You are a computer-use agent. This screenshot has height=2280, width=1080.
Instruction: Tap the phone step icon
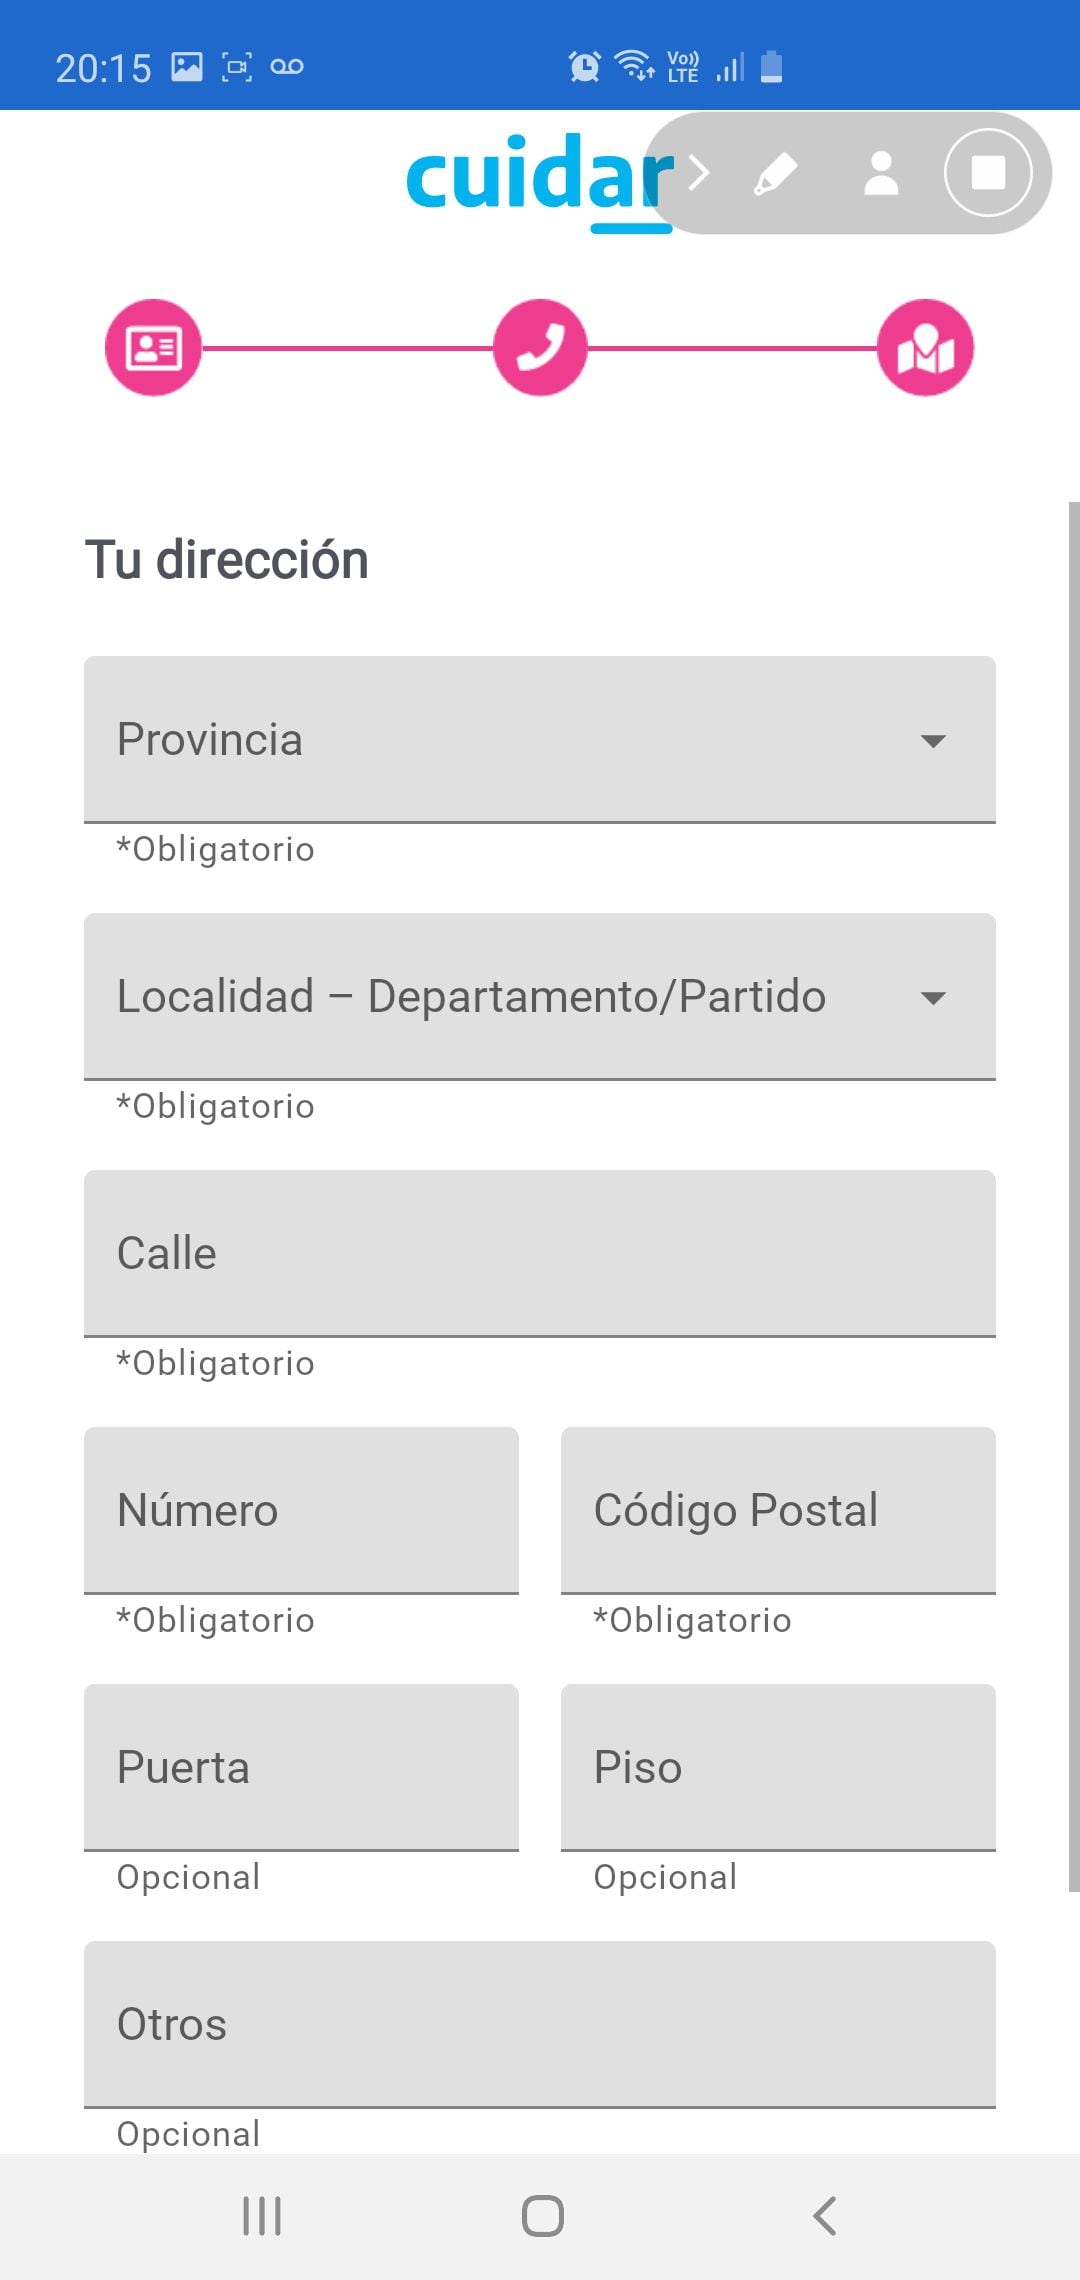(x=540, y=348)
